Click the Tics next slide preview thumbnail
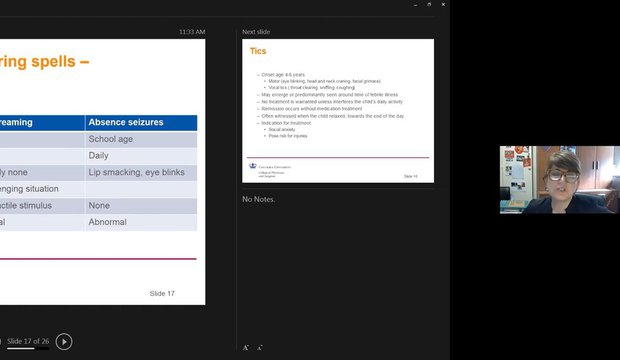Image resolution: width=620 pixels, height=360 pixels. point(338,111)
